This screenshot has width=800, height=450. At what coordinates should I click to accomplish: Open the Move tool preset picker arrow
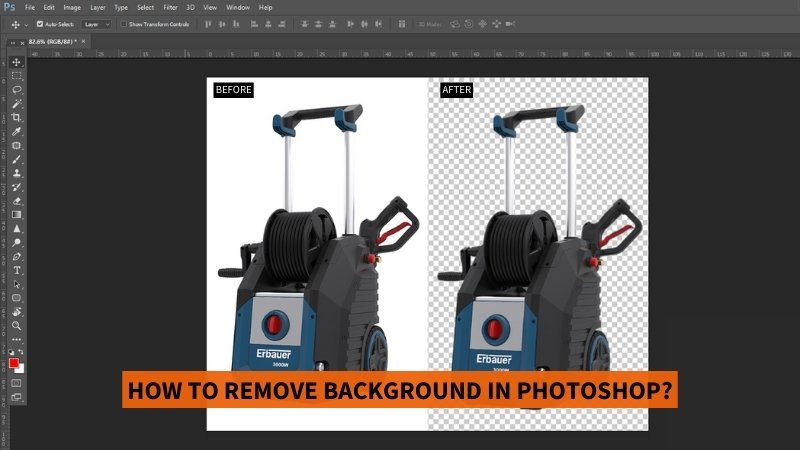click(x=27, y=24)
